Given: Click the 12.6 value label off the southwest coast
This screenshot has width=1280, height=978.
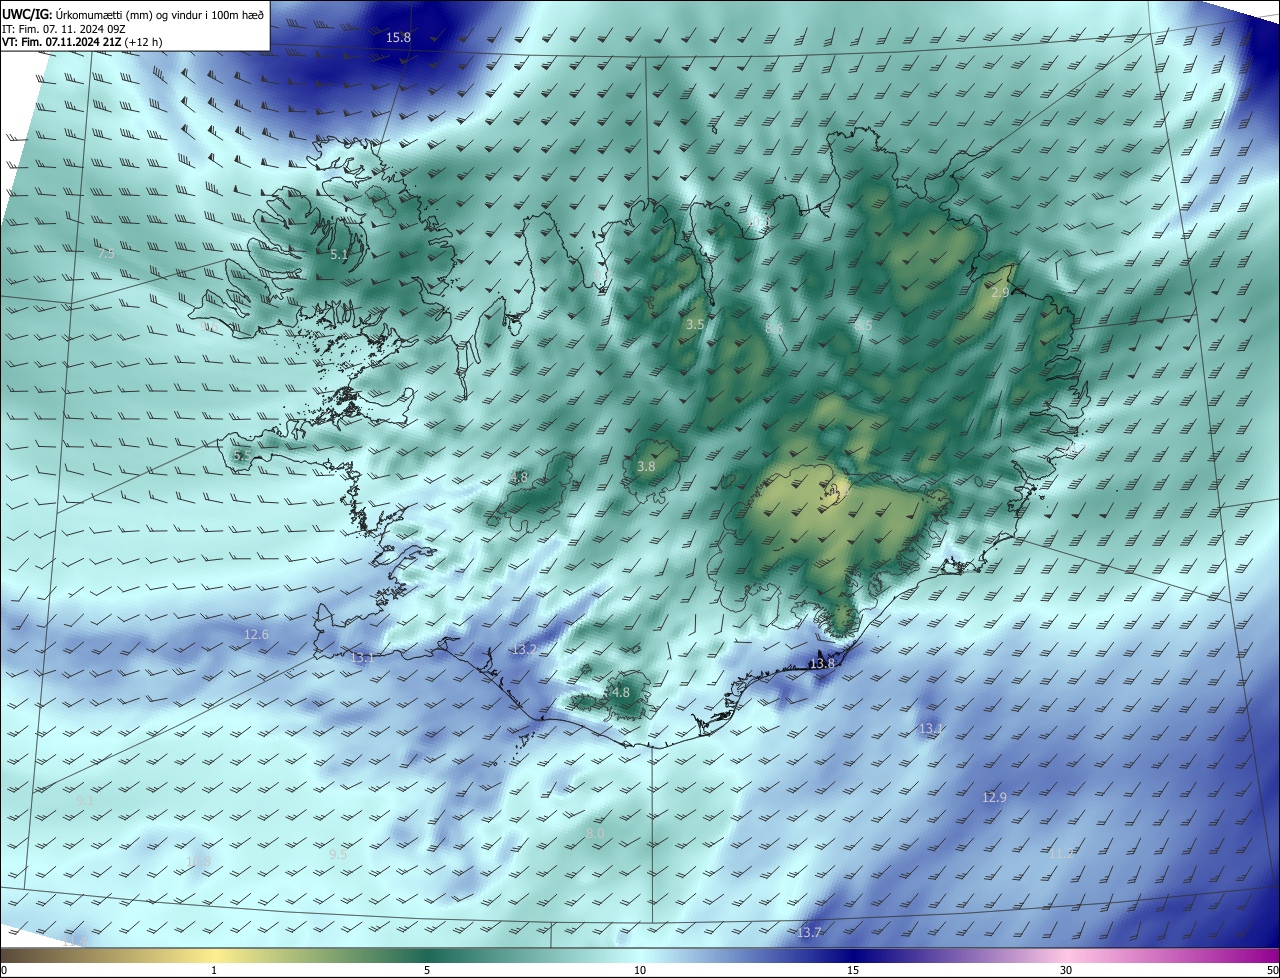Looking at the screenshot, I should [256, 635].
